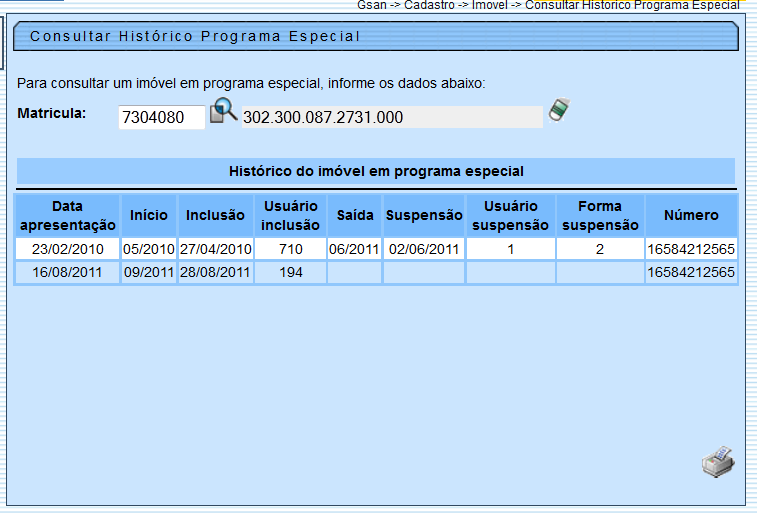Click the Usuário inclusão column header

point(290,215)
